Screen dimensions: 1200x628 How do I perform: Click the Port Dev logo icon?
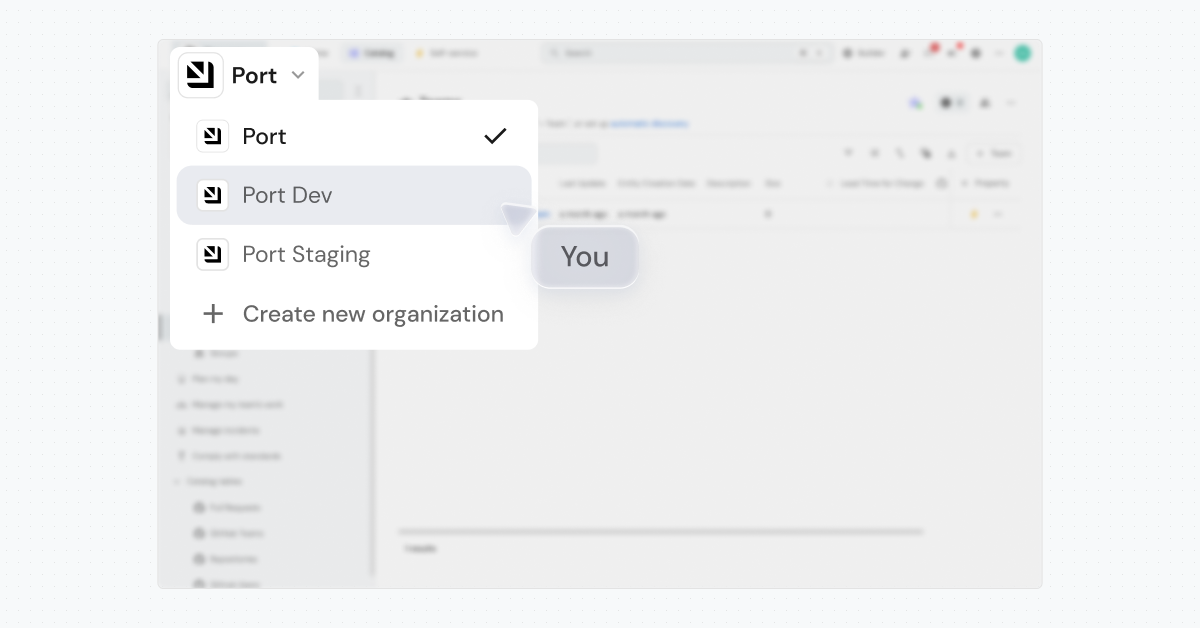click(x=213, y=195)
